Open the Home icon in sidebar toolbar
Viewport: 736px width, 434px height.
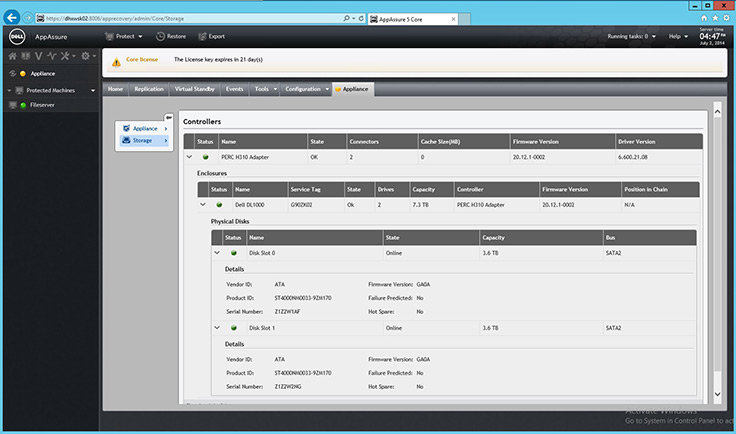click(x=12, y=56)
